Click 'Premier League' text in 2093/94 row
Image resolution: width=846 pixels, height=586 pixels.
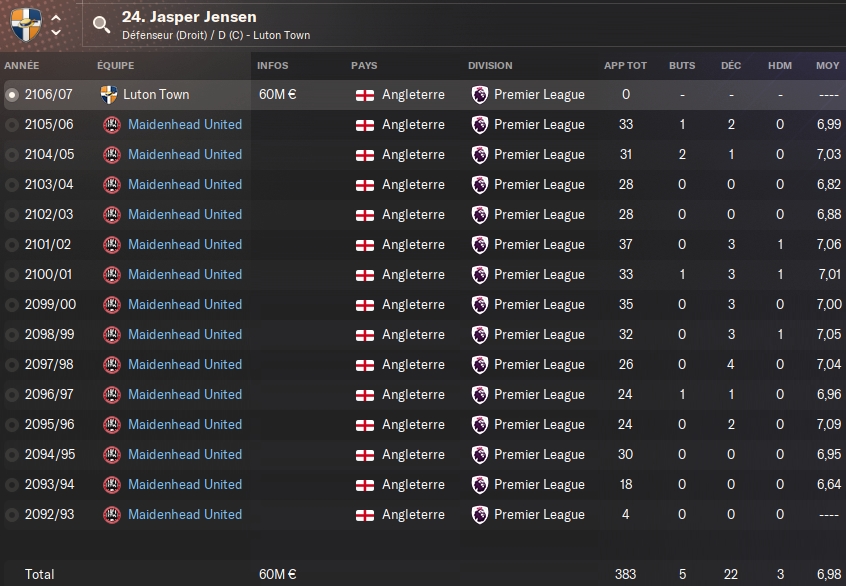pyautogui.click(x=539, y=485)
